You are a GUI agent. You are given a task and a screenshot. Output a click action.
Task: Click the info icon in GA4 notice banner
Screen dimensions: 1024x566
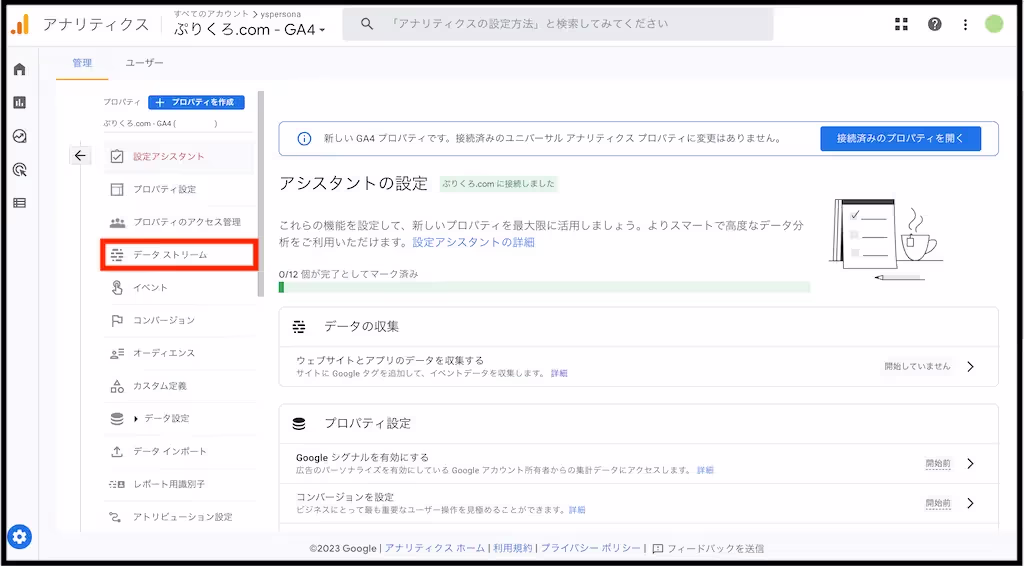[x=304, y=138]
